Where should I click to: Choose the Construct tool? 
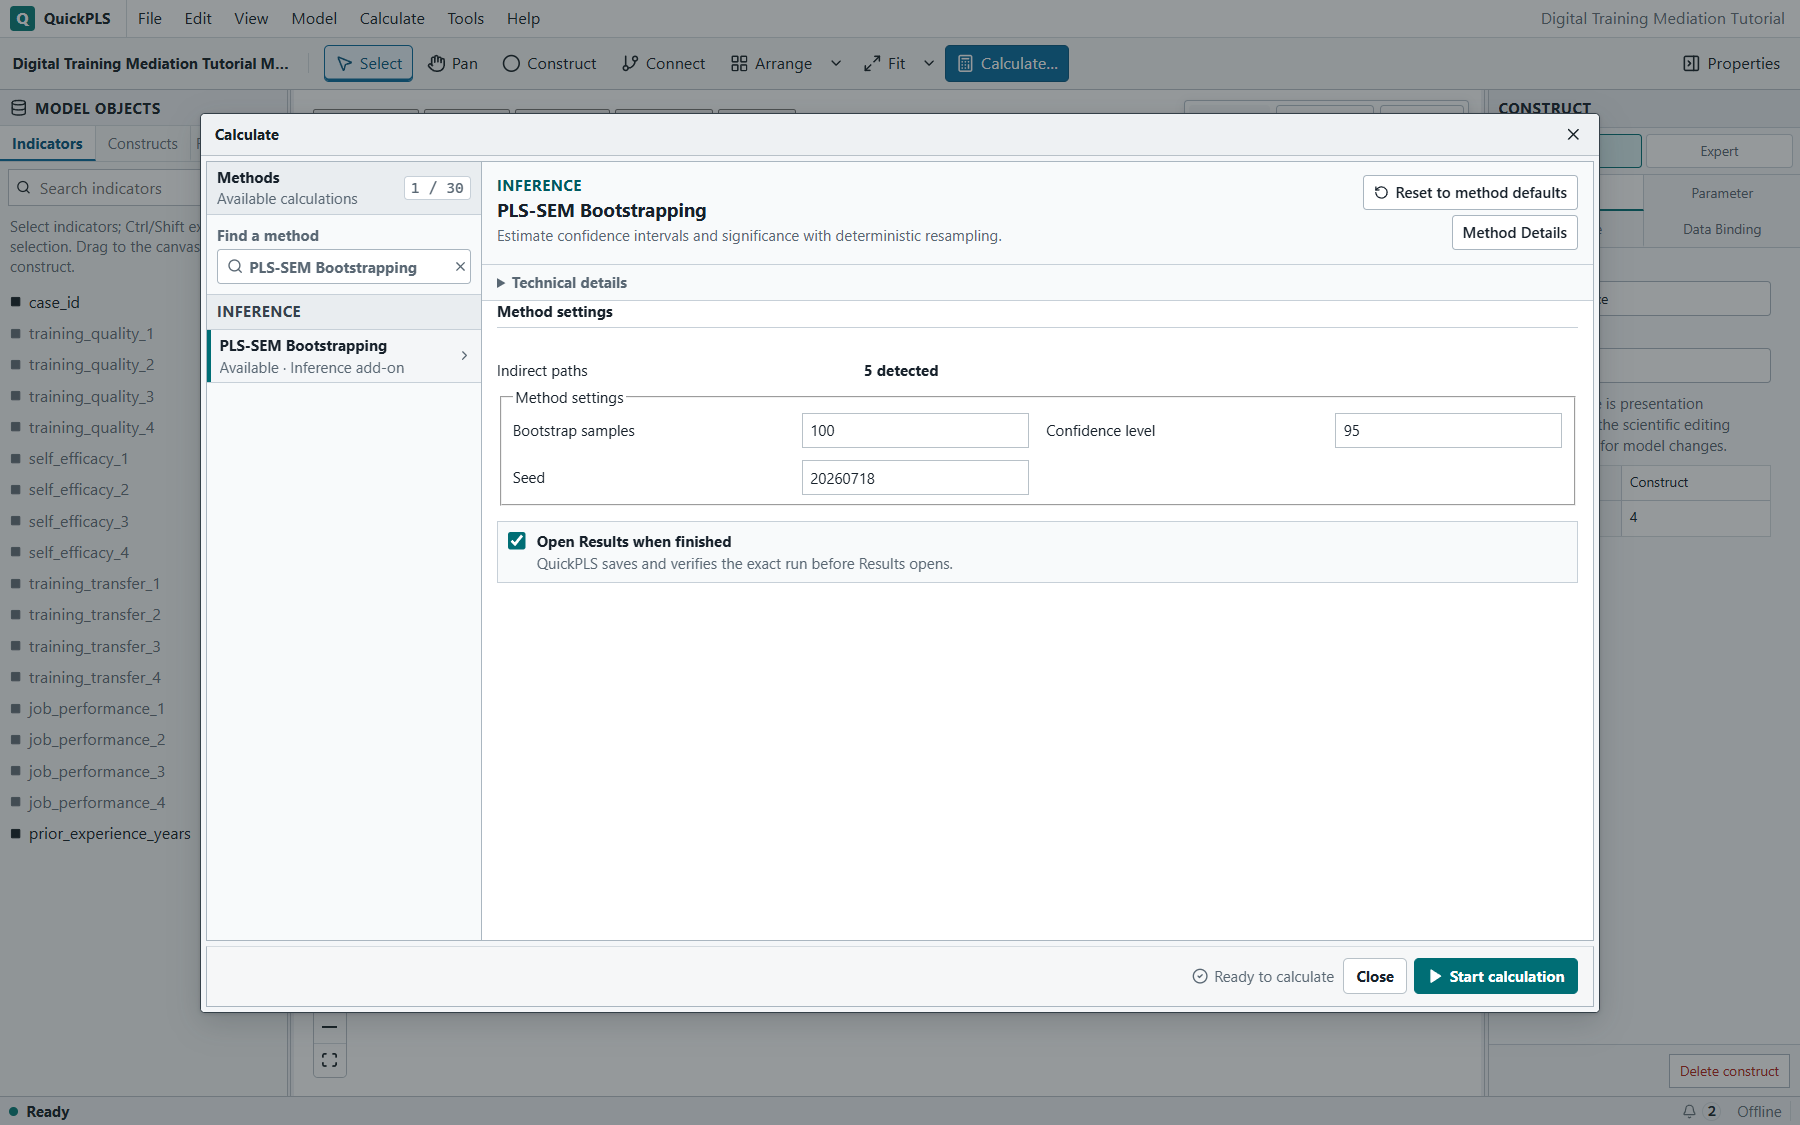(549, 63)
